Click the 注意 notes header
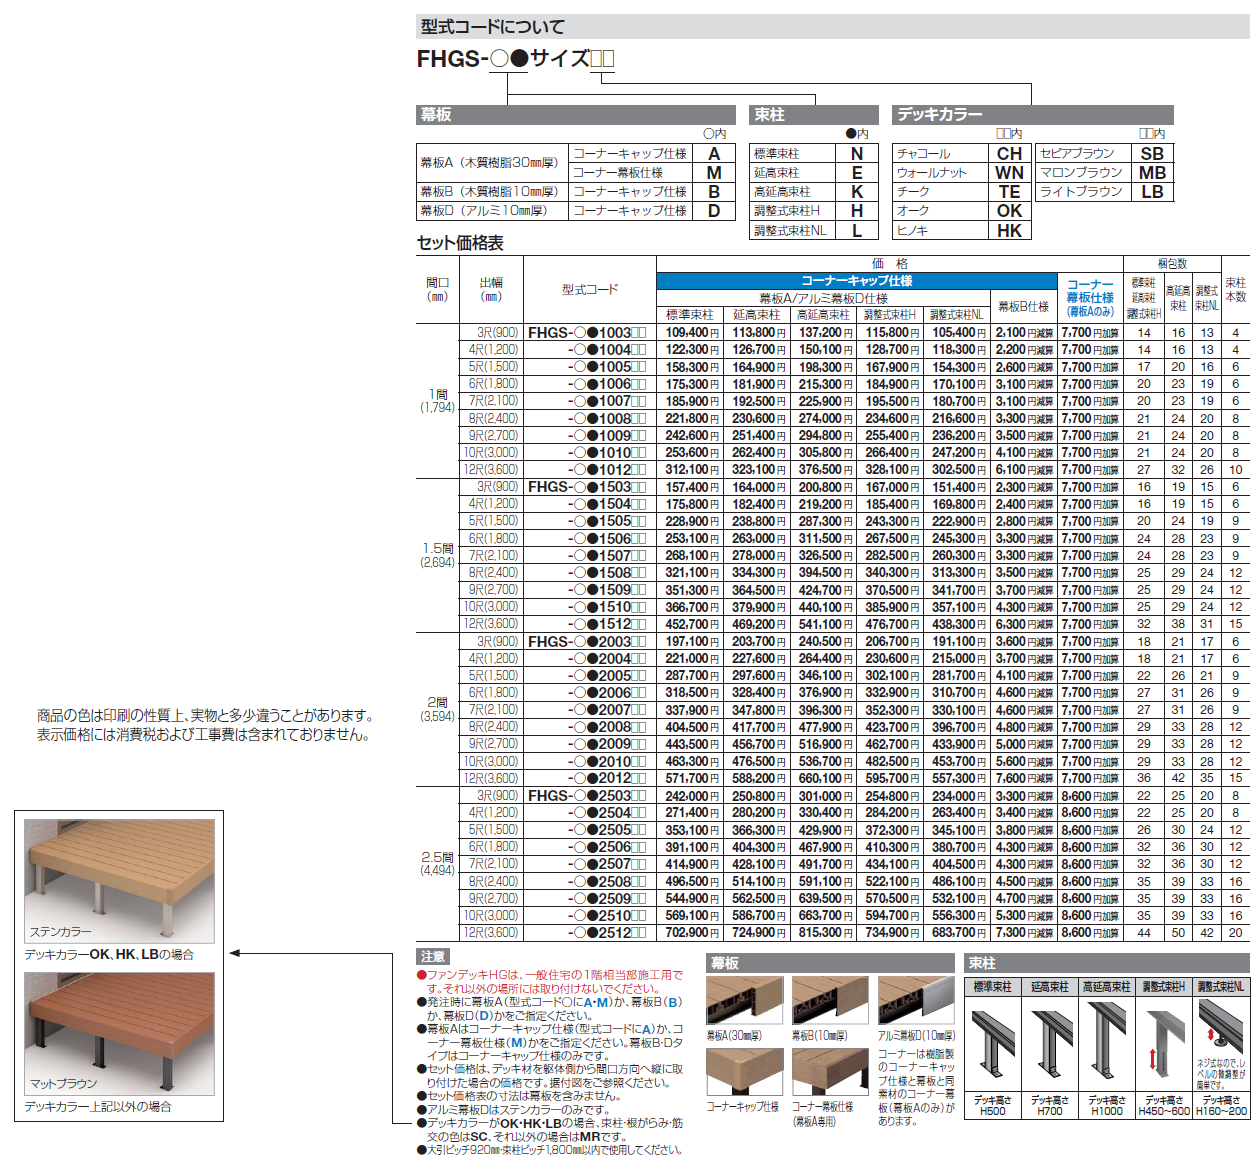This screenshot has height=1160, width=1257. click(433, 957)
